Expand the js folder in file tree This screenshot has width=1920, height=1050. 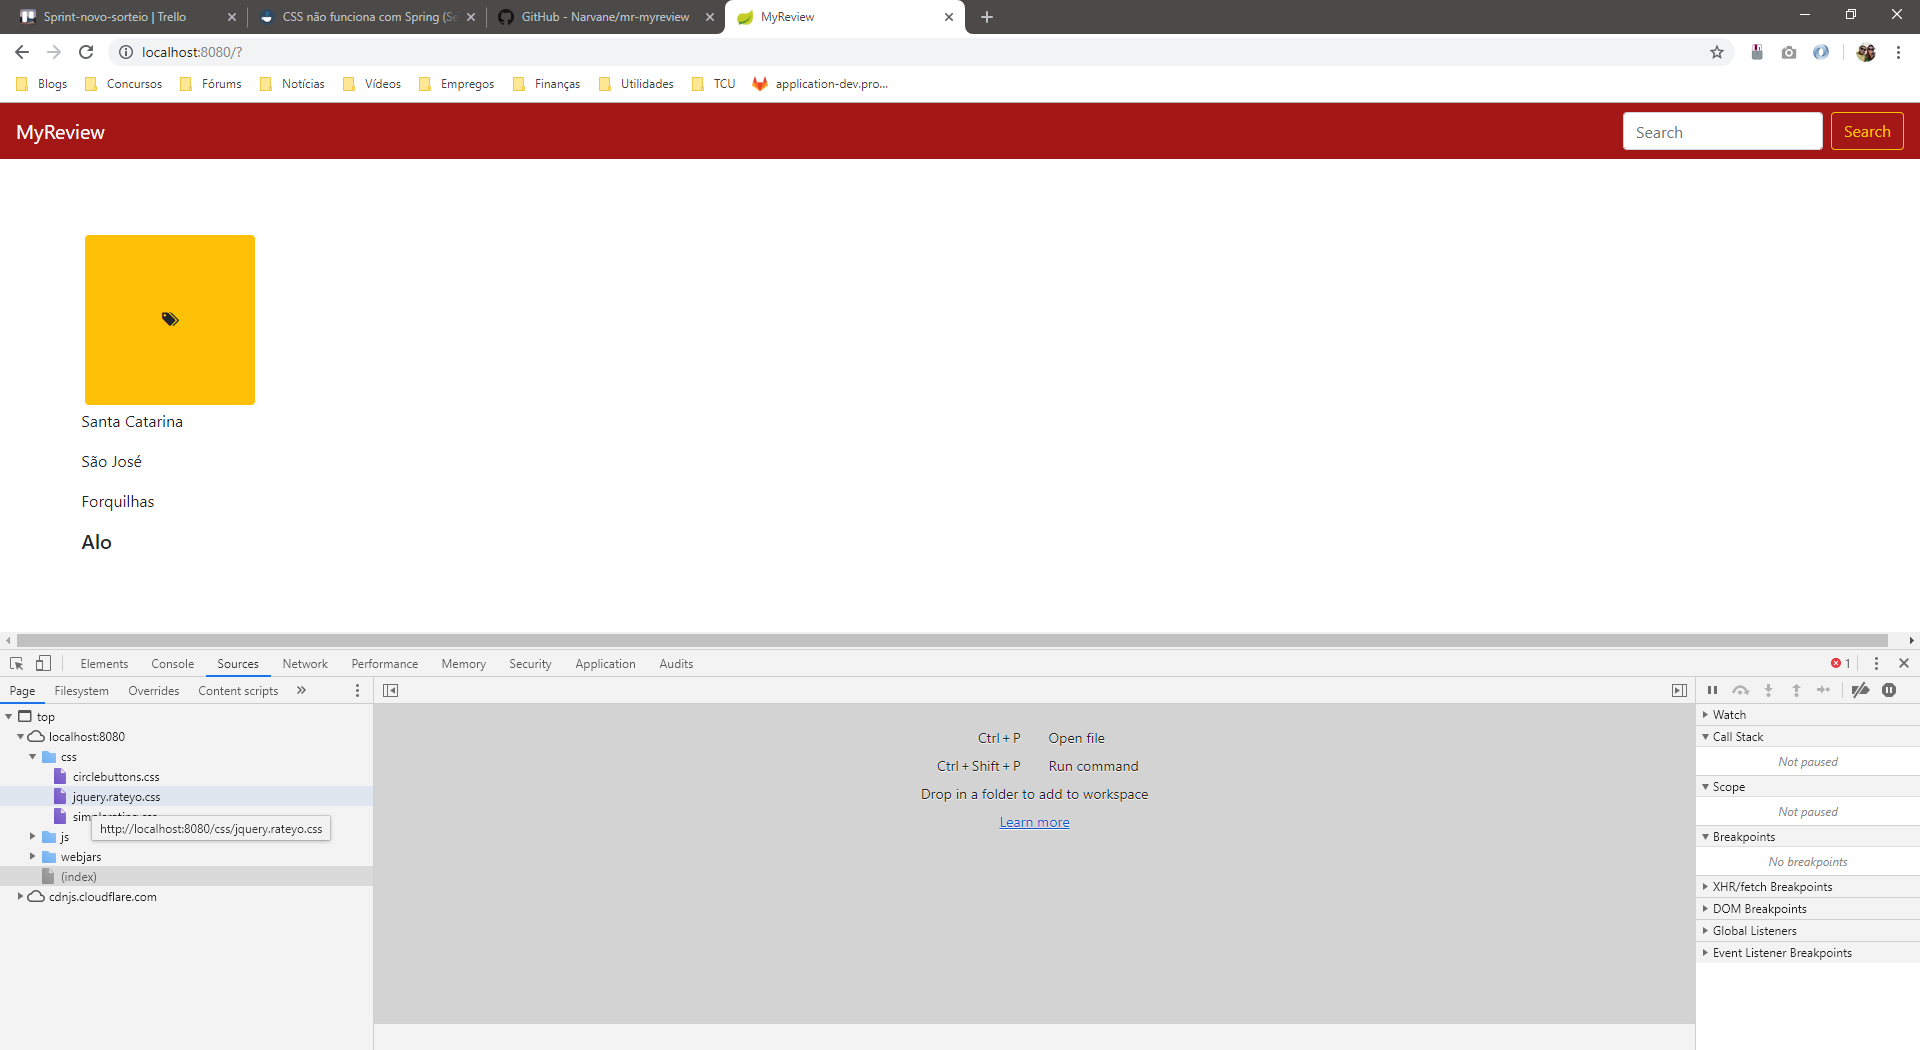click(33, 837)
